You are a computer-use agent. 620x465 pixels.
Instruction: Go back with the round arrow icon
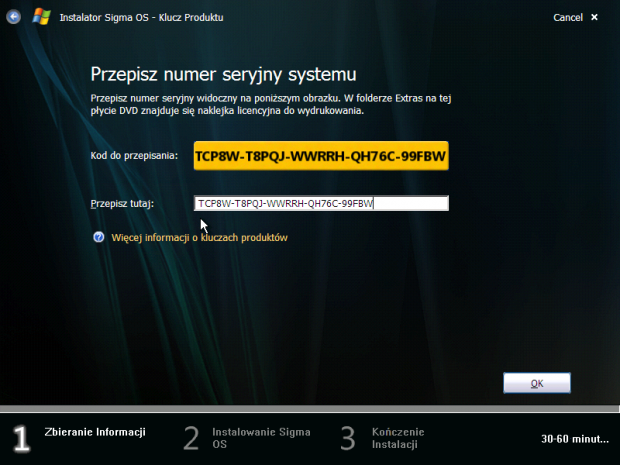[13, 17]
